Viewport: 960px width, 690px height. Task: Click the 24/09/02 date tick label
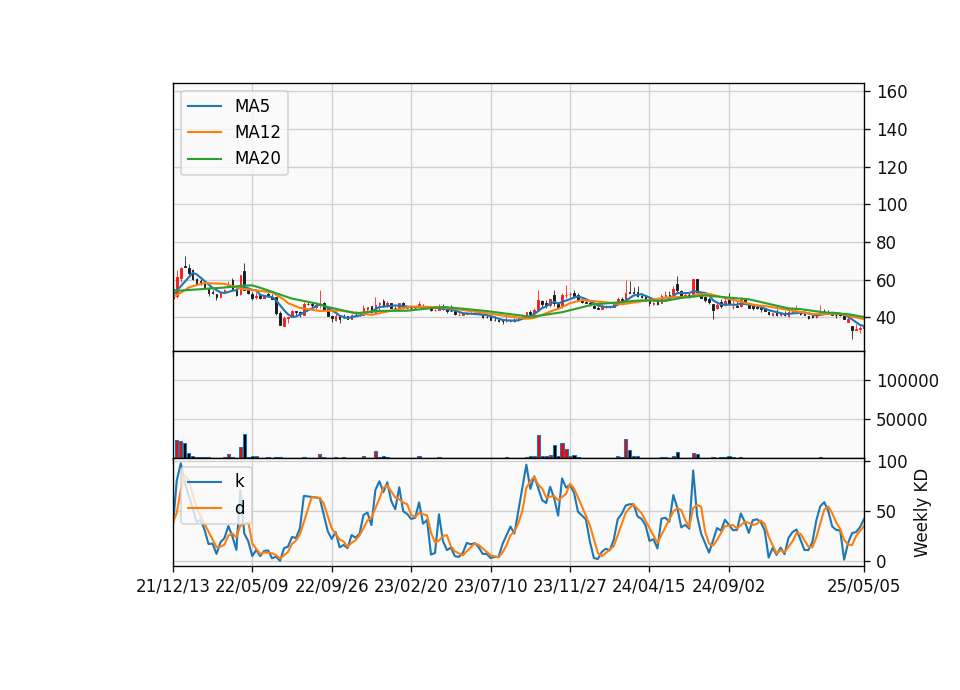tap(729, 586)
